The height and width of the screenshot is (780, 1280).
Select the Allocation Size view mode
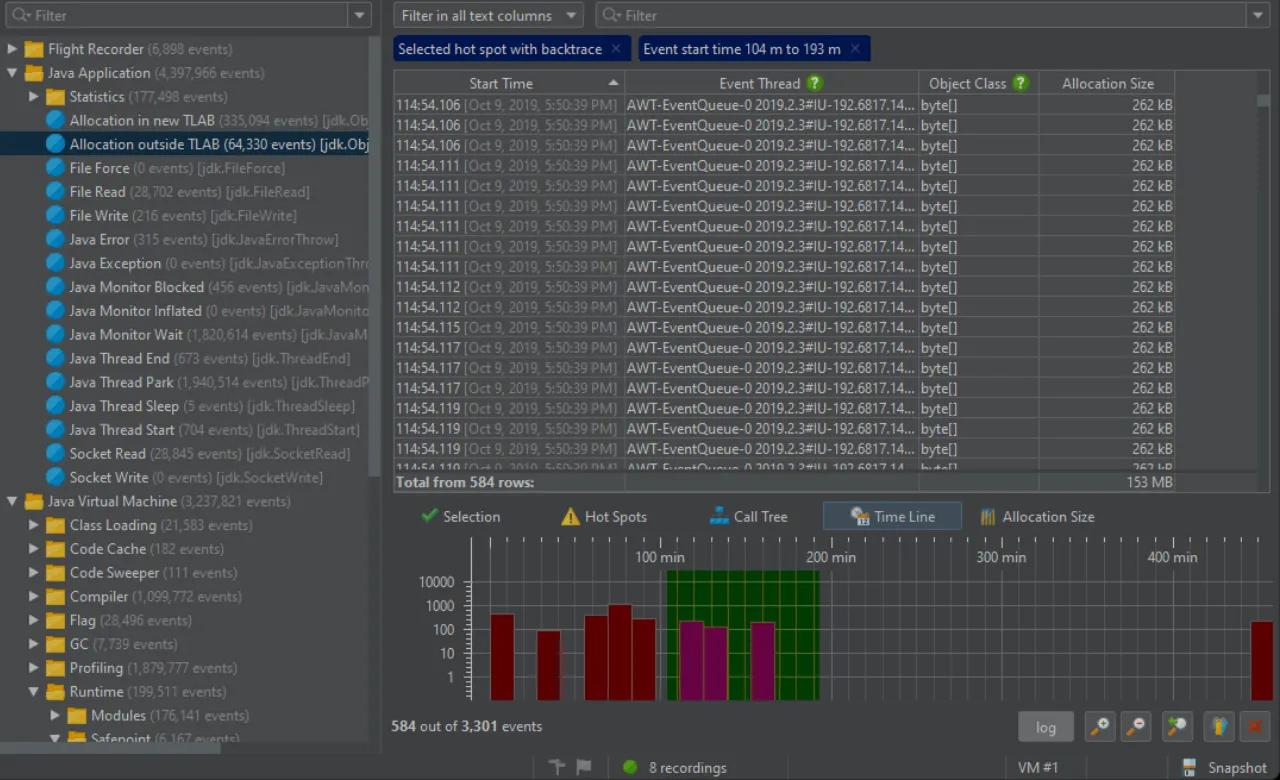tap(1037, 516)
